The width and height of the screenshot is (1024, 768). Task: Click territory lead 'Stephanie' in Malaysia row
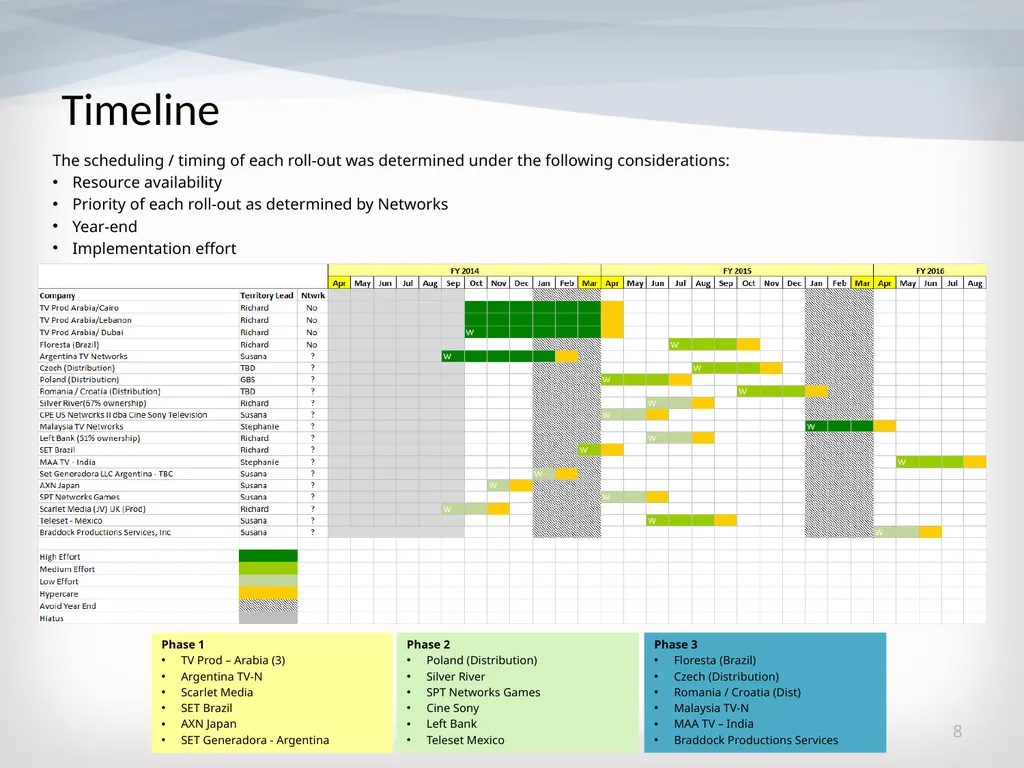259,426
